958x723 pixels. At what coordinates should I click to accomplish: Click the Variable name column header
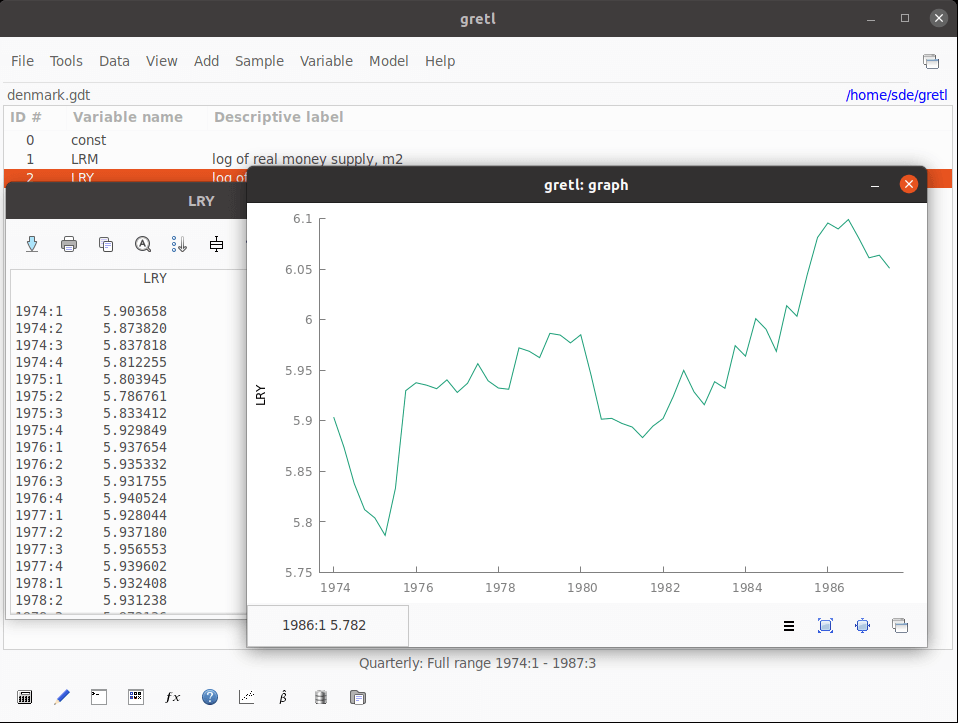click(128, 117)
